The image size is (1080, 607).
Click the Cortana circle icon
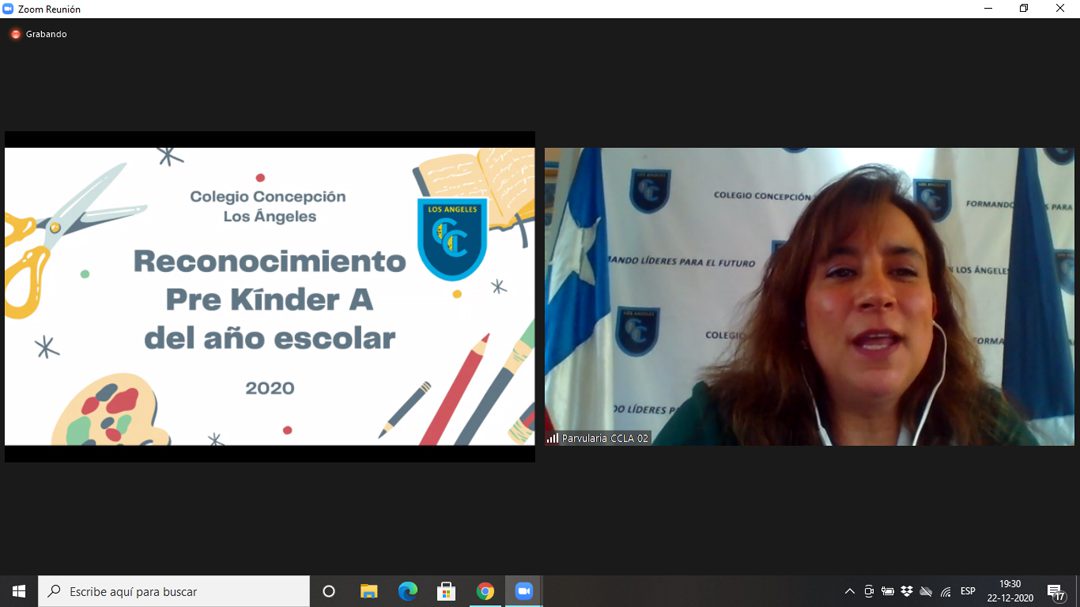click(328, 591)
